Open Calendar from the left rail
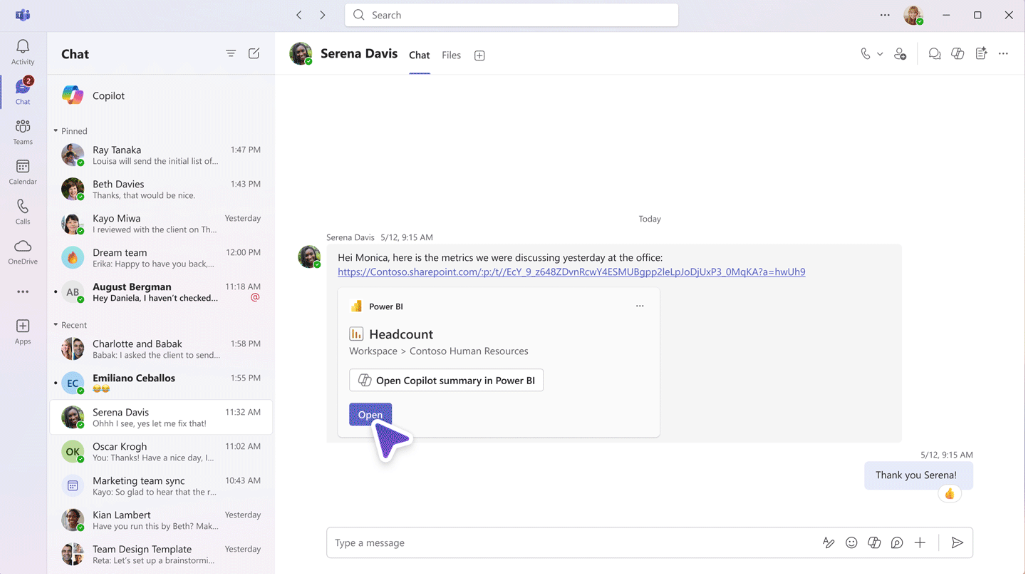 pyautogui.click(x=22, y=171)
